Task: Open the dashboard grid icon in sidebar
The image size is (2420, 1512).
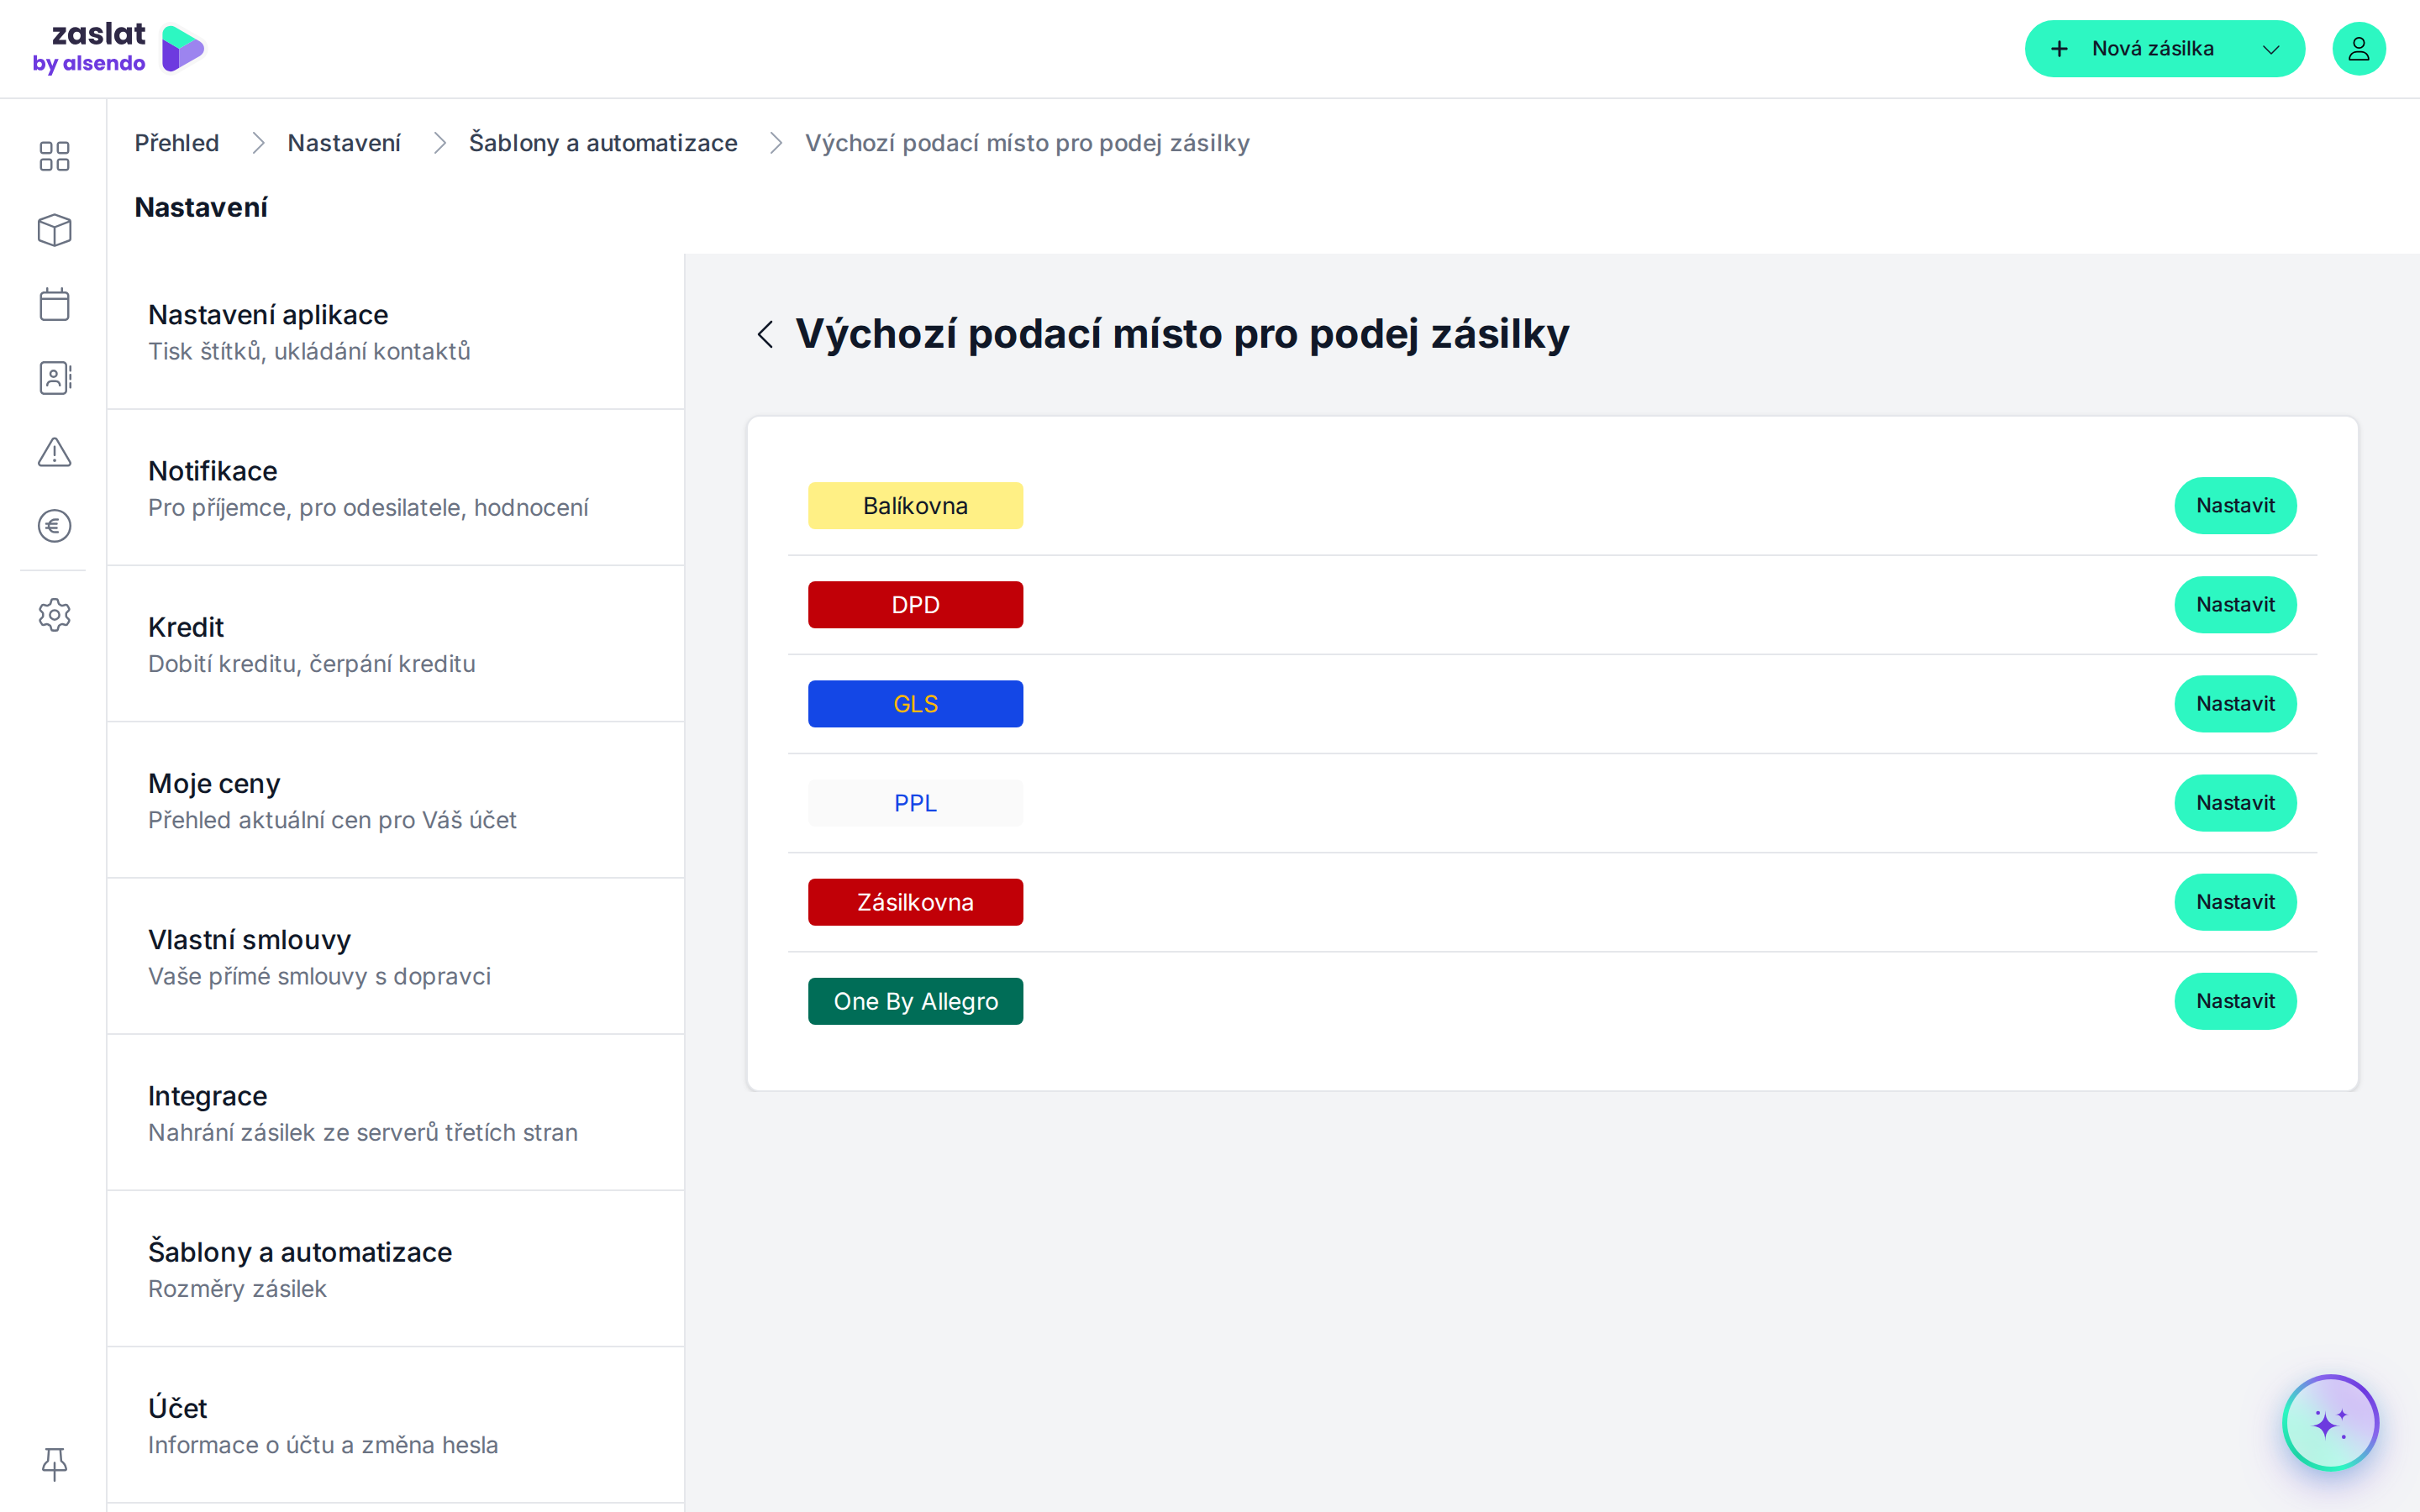Action: click(x=54, y=156)
